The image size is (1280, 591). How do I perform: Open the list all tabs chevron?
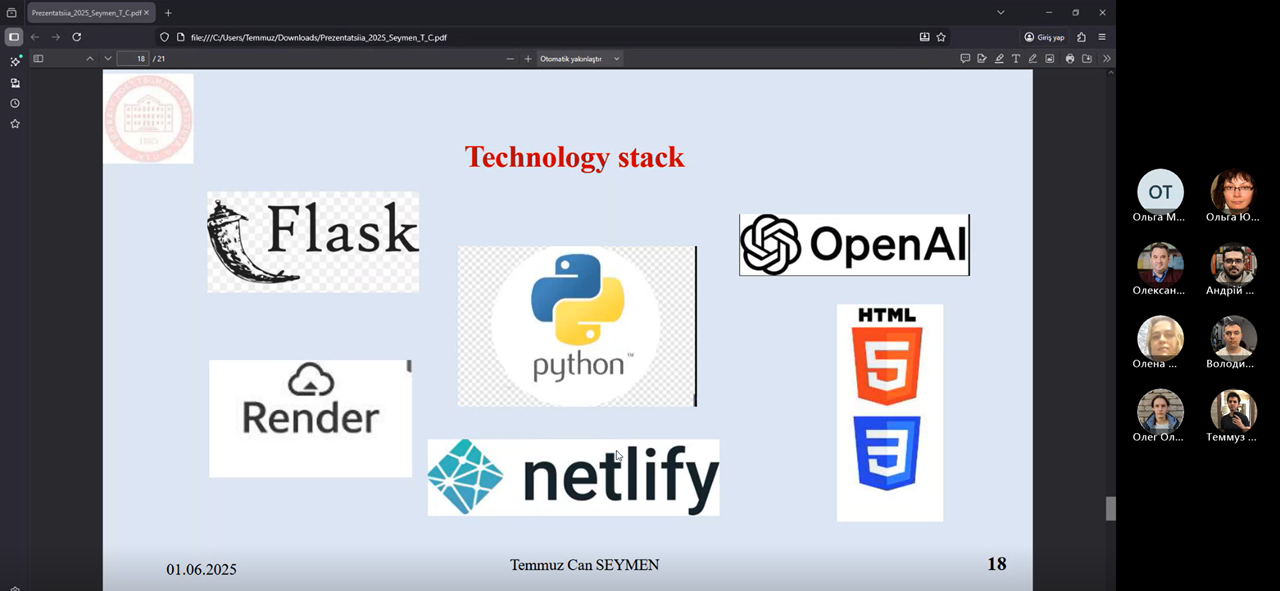(1001, 13)
